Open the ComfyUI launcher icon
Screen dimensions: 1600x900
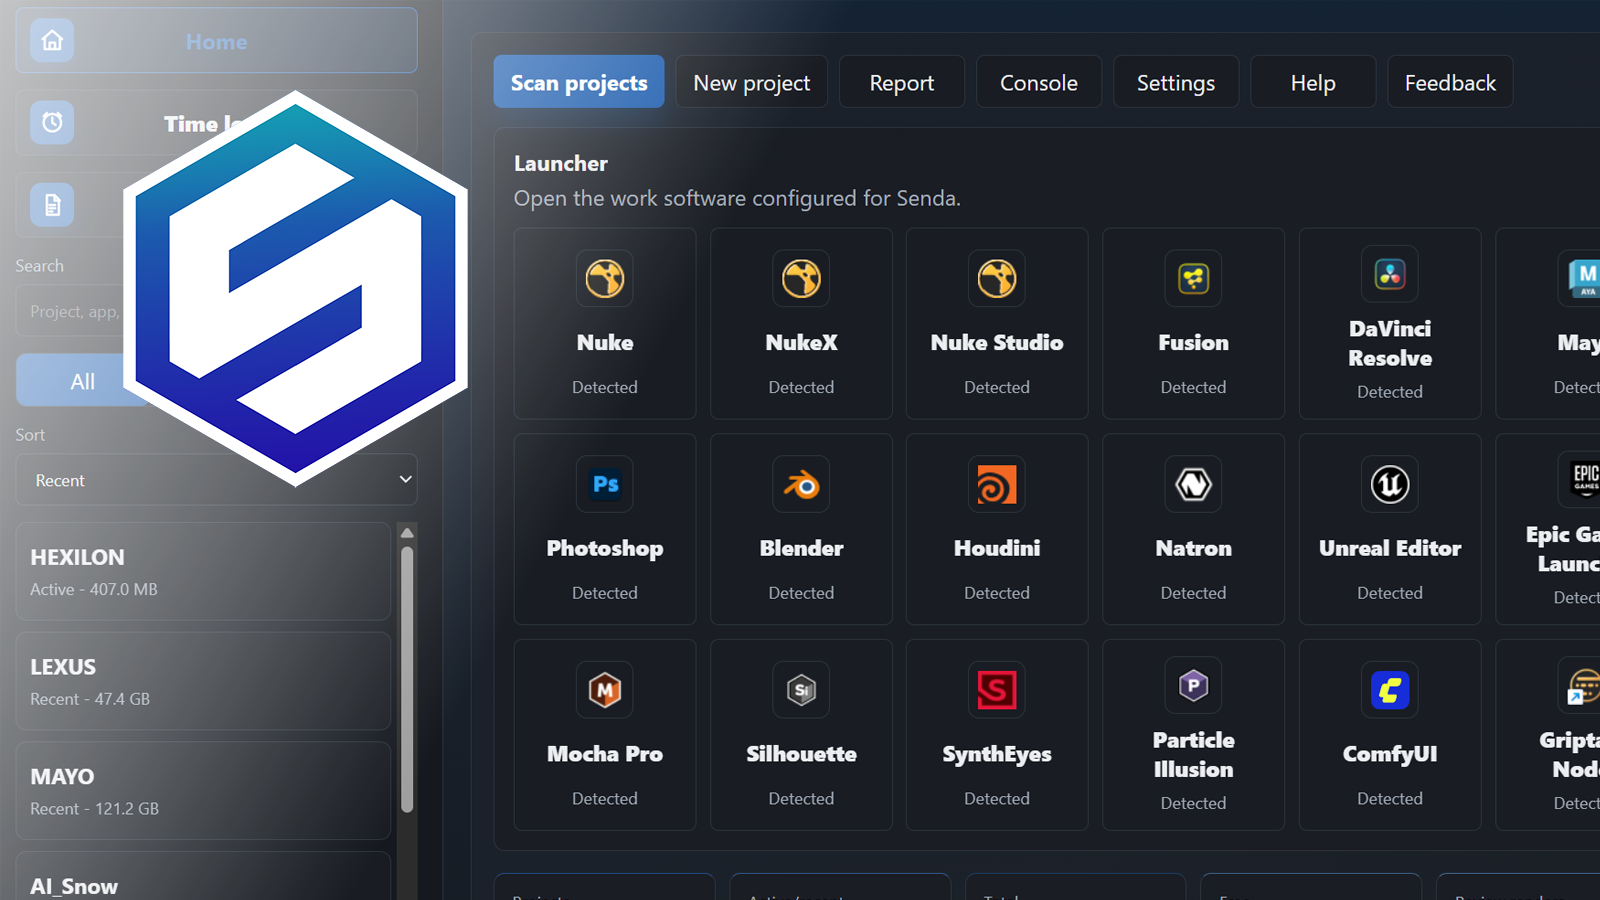(x=1390, y=690)
